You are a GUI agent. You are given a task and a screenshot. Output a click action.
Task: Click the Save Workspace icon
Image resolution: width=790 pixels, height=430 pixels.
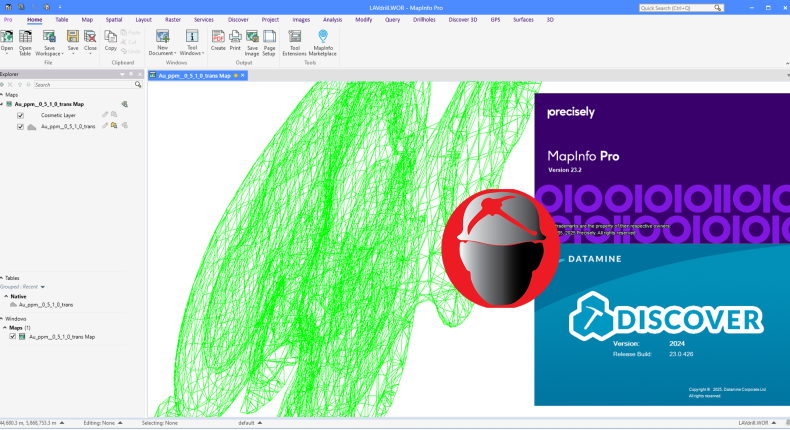point(49,37)
